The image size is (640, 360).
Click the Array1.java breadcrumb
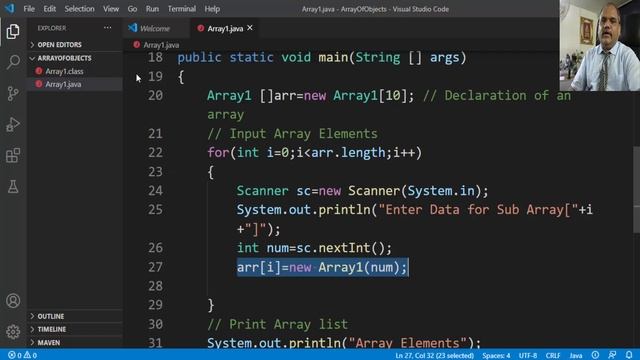[161, 45]
